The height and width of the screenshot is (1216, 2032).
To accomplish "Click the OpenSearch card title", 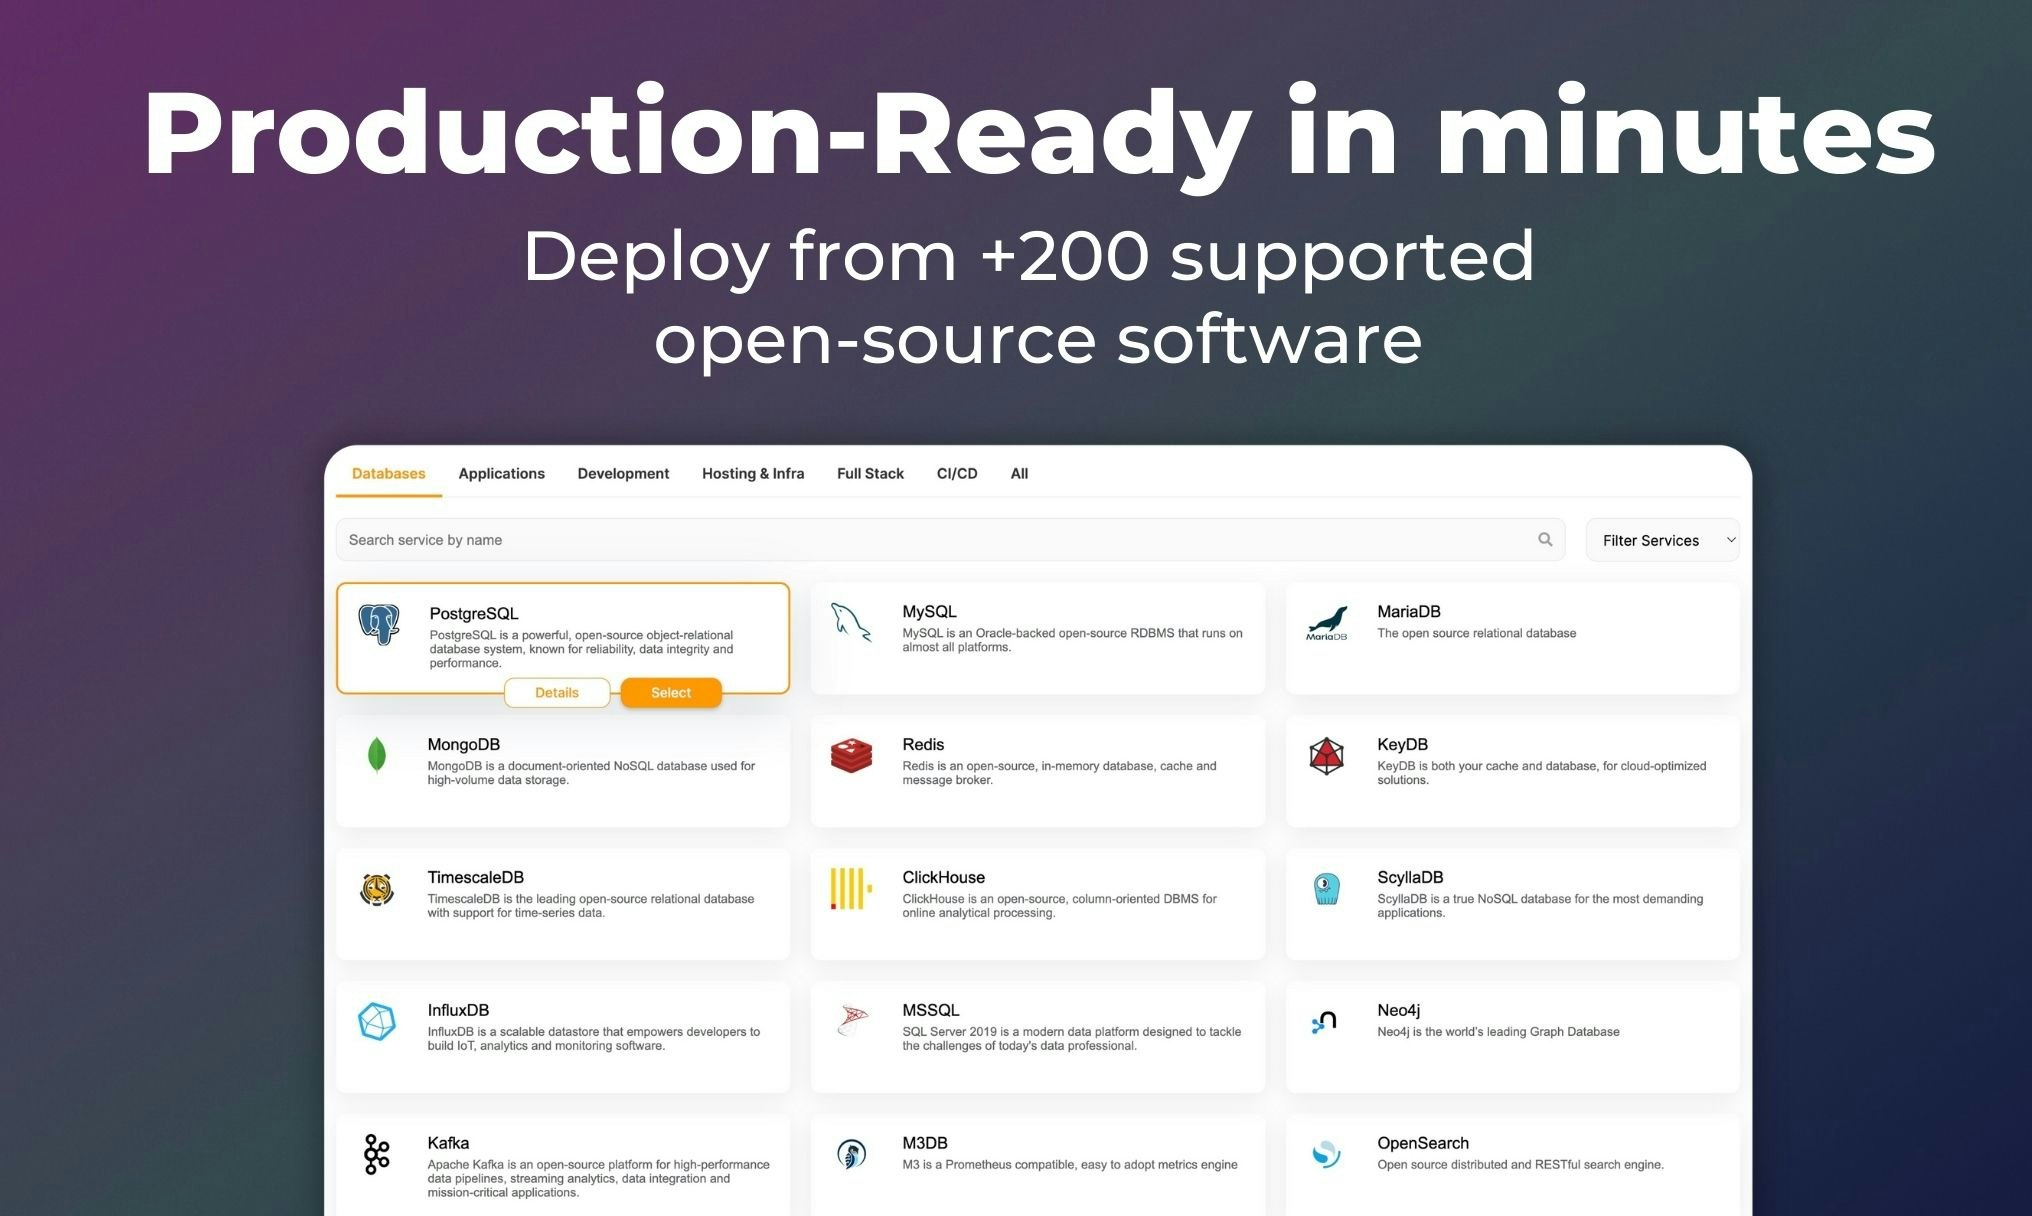I will coord(1422,1143).
